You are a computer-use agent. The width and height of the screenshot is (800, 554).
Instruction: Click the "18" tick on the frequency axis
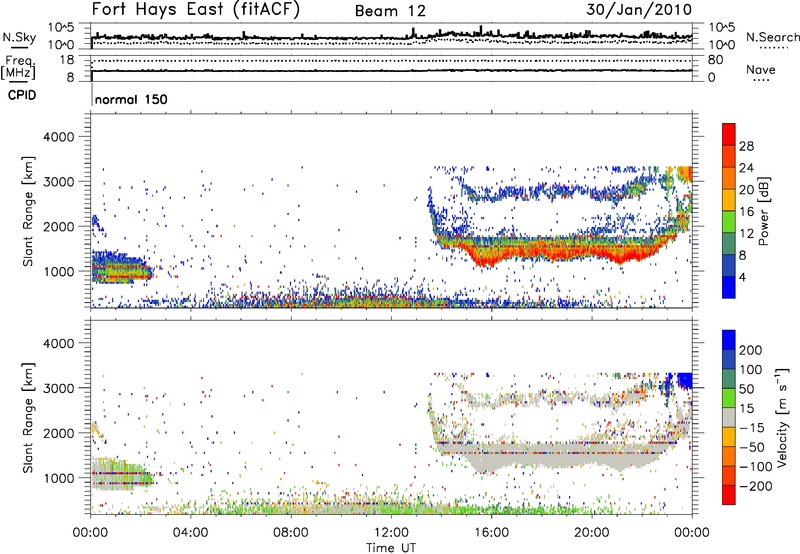(x=67, y=60)
